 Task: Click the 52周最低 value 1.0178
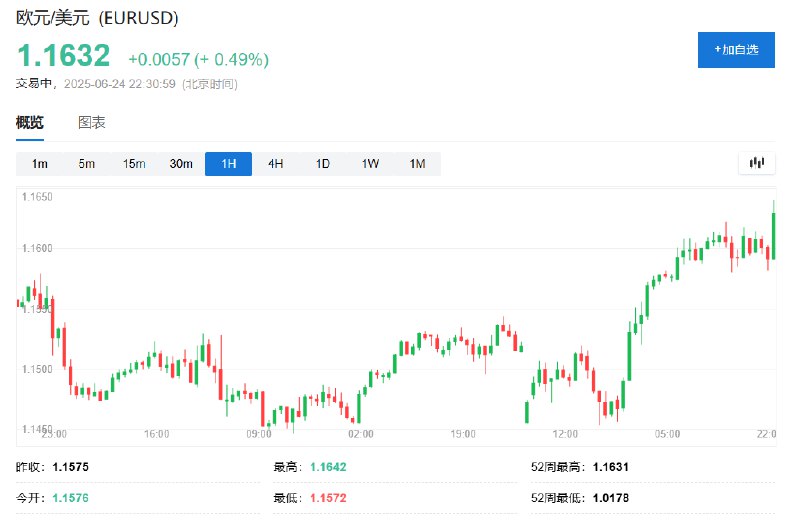(x=610, y=497)
